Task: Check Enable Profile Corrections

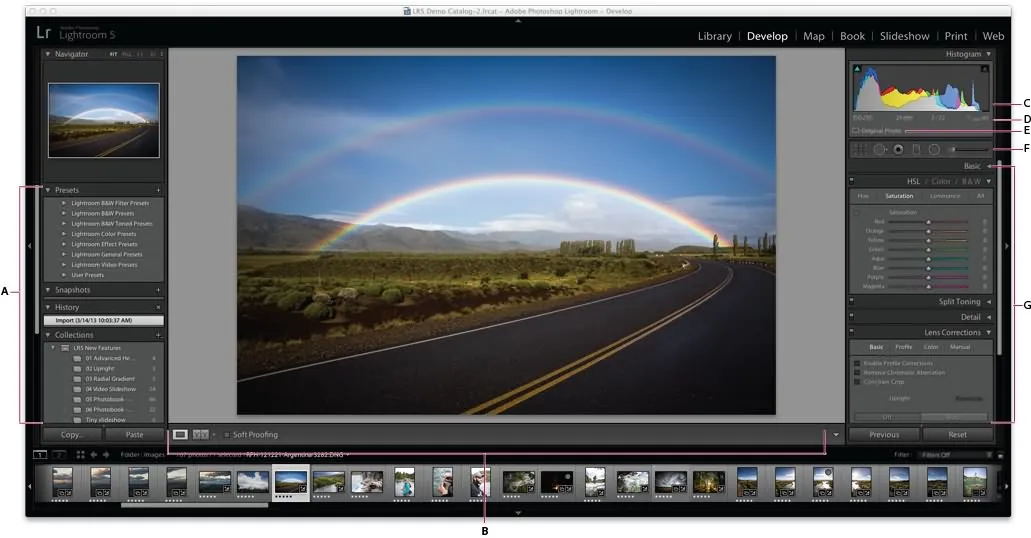Action: point(857,363)
